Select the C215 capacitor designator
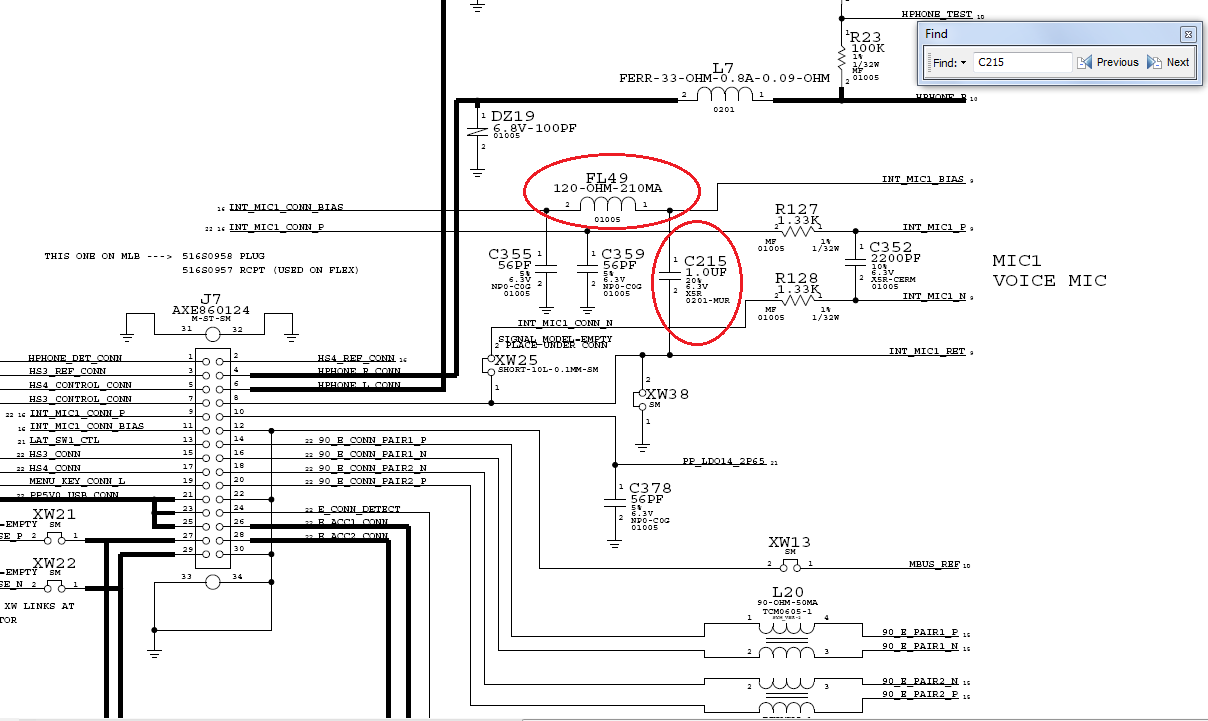The image size is (1208, 721). [704, 259]
